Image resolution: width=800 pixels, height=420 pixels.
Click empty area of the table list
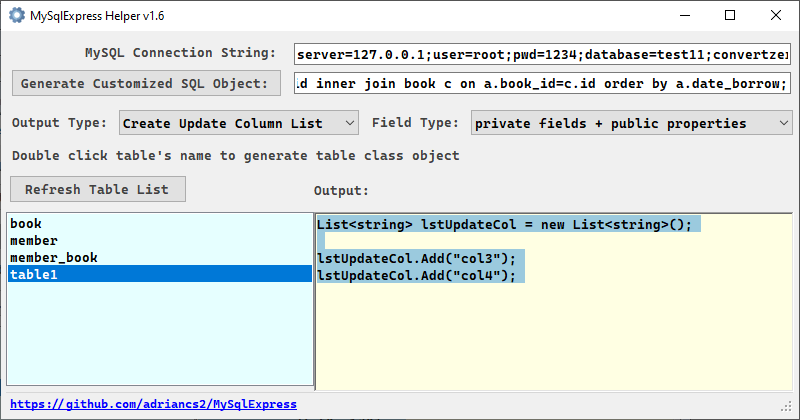pos(160,333)
